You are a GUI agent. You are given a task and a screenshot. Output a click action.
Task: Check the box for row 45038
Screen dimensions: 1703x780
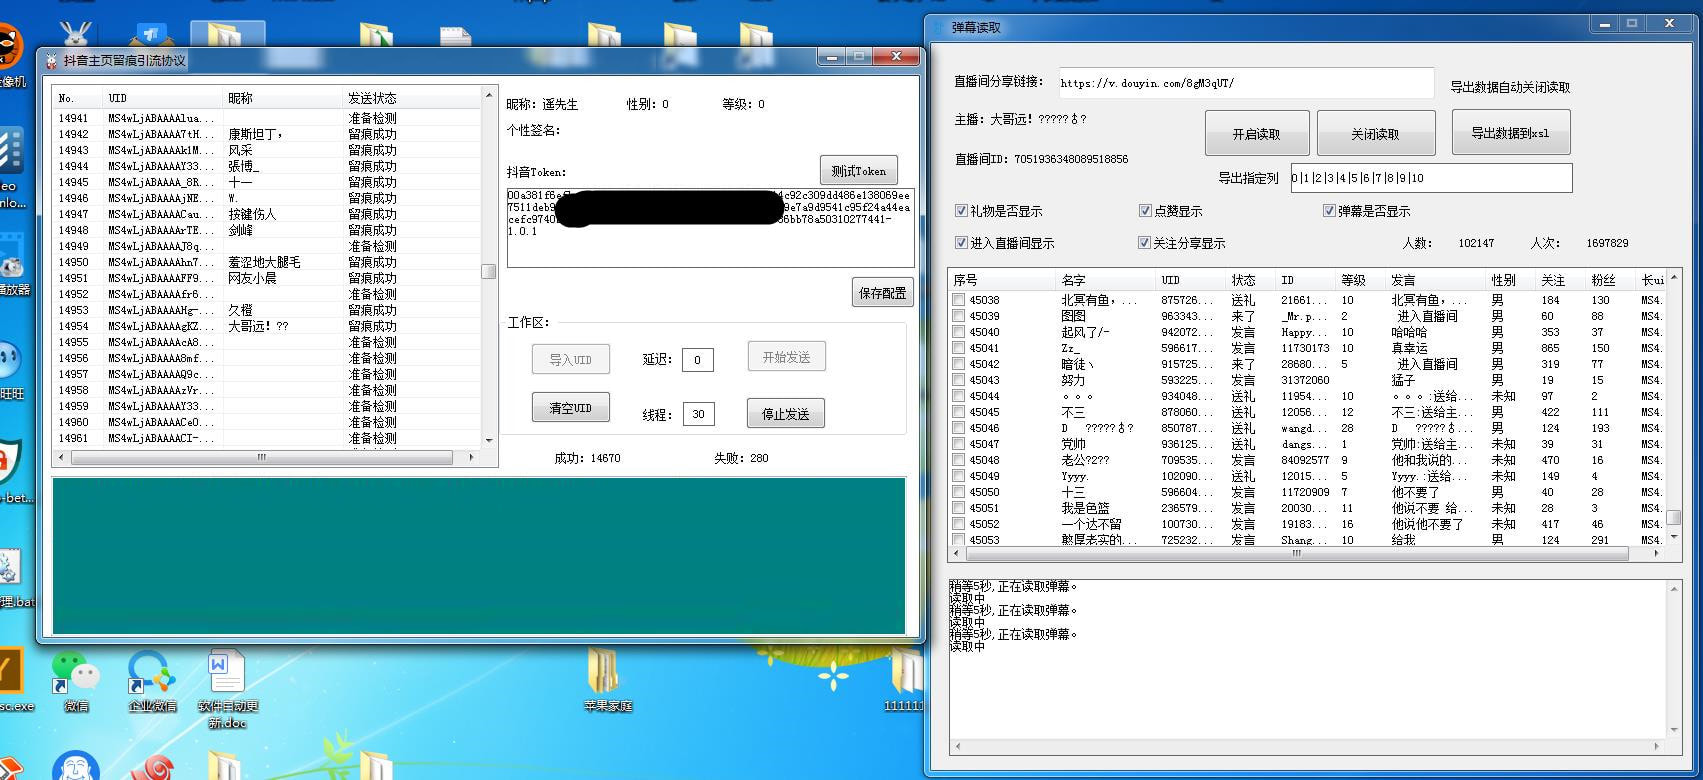(959, 300)
